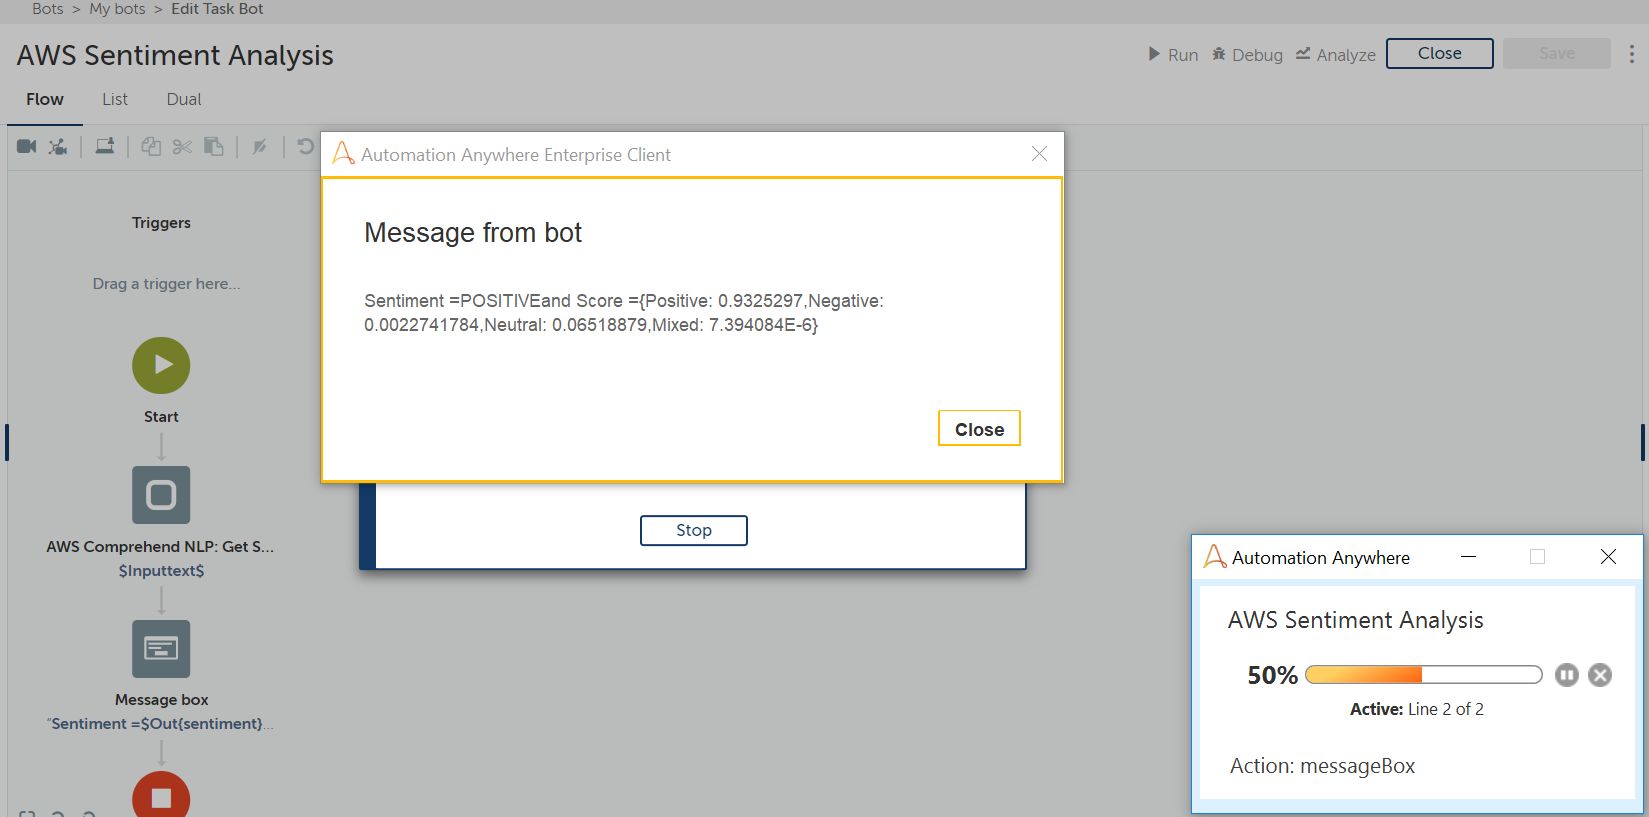
Task: Close the Automation Anywhere progress window
Action: point(1608,557)
